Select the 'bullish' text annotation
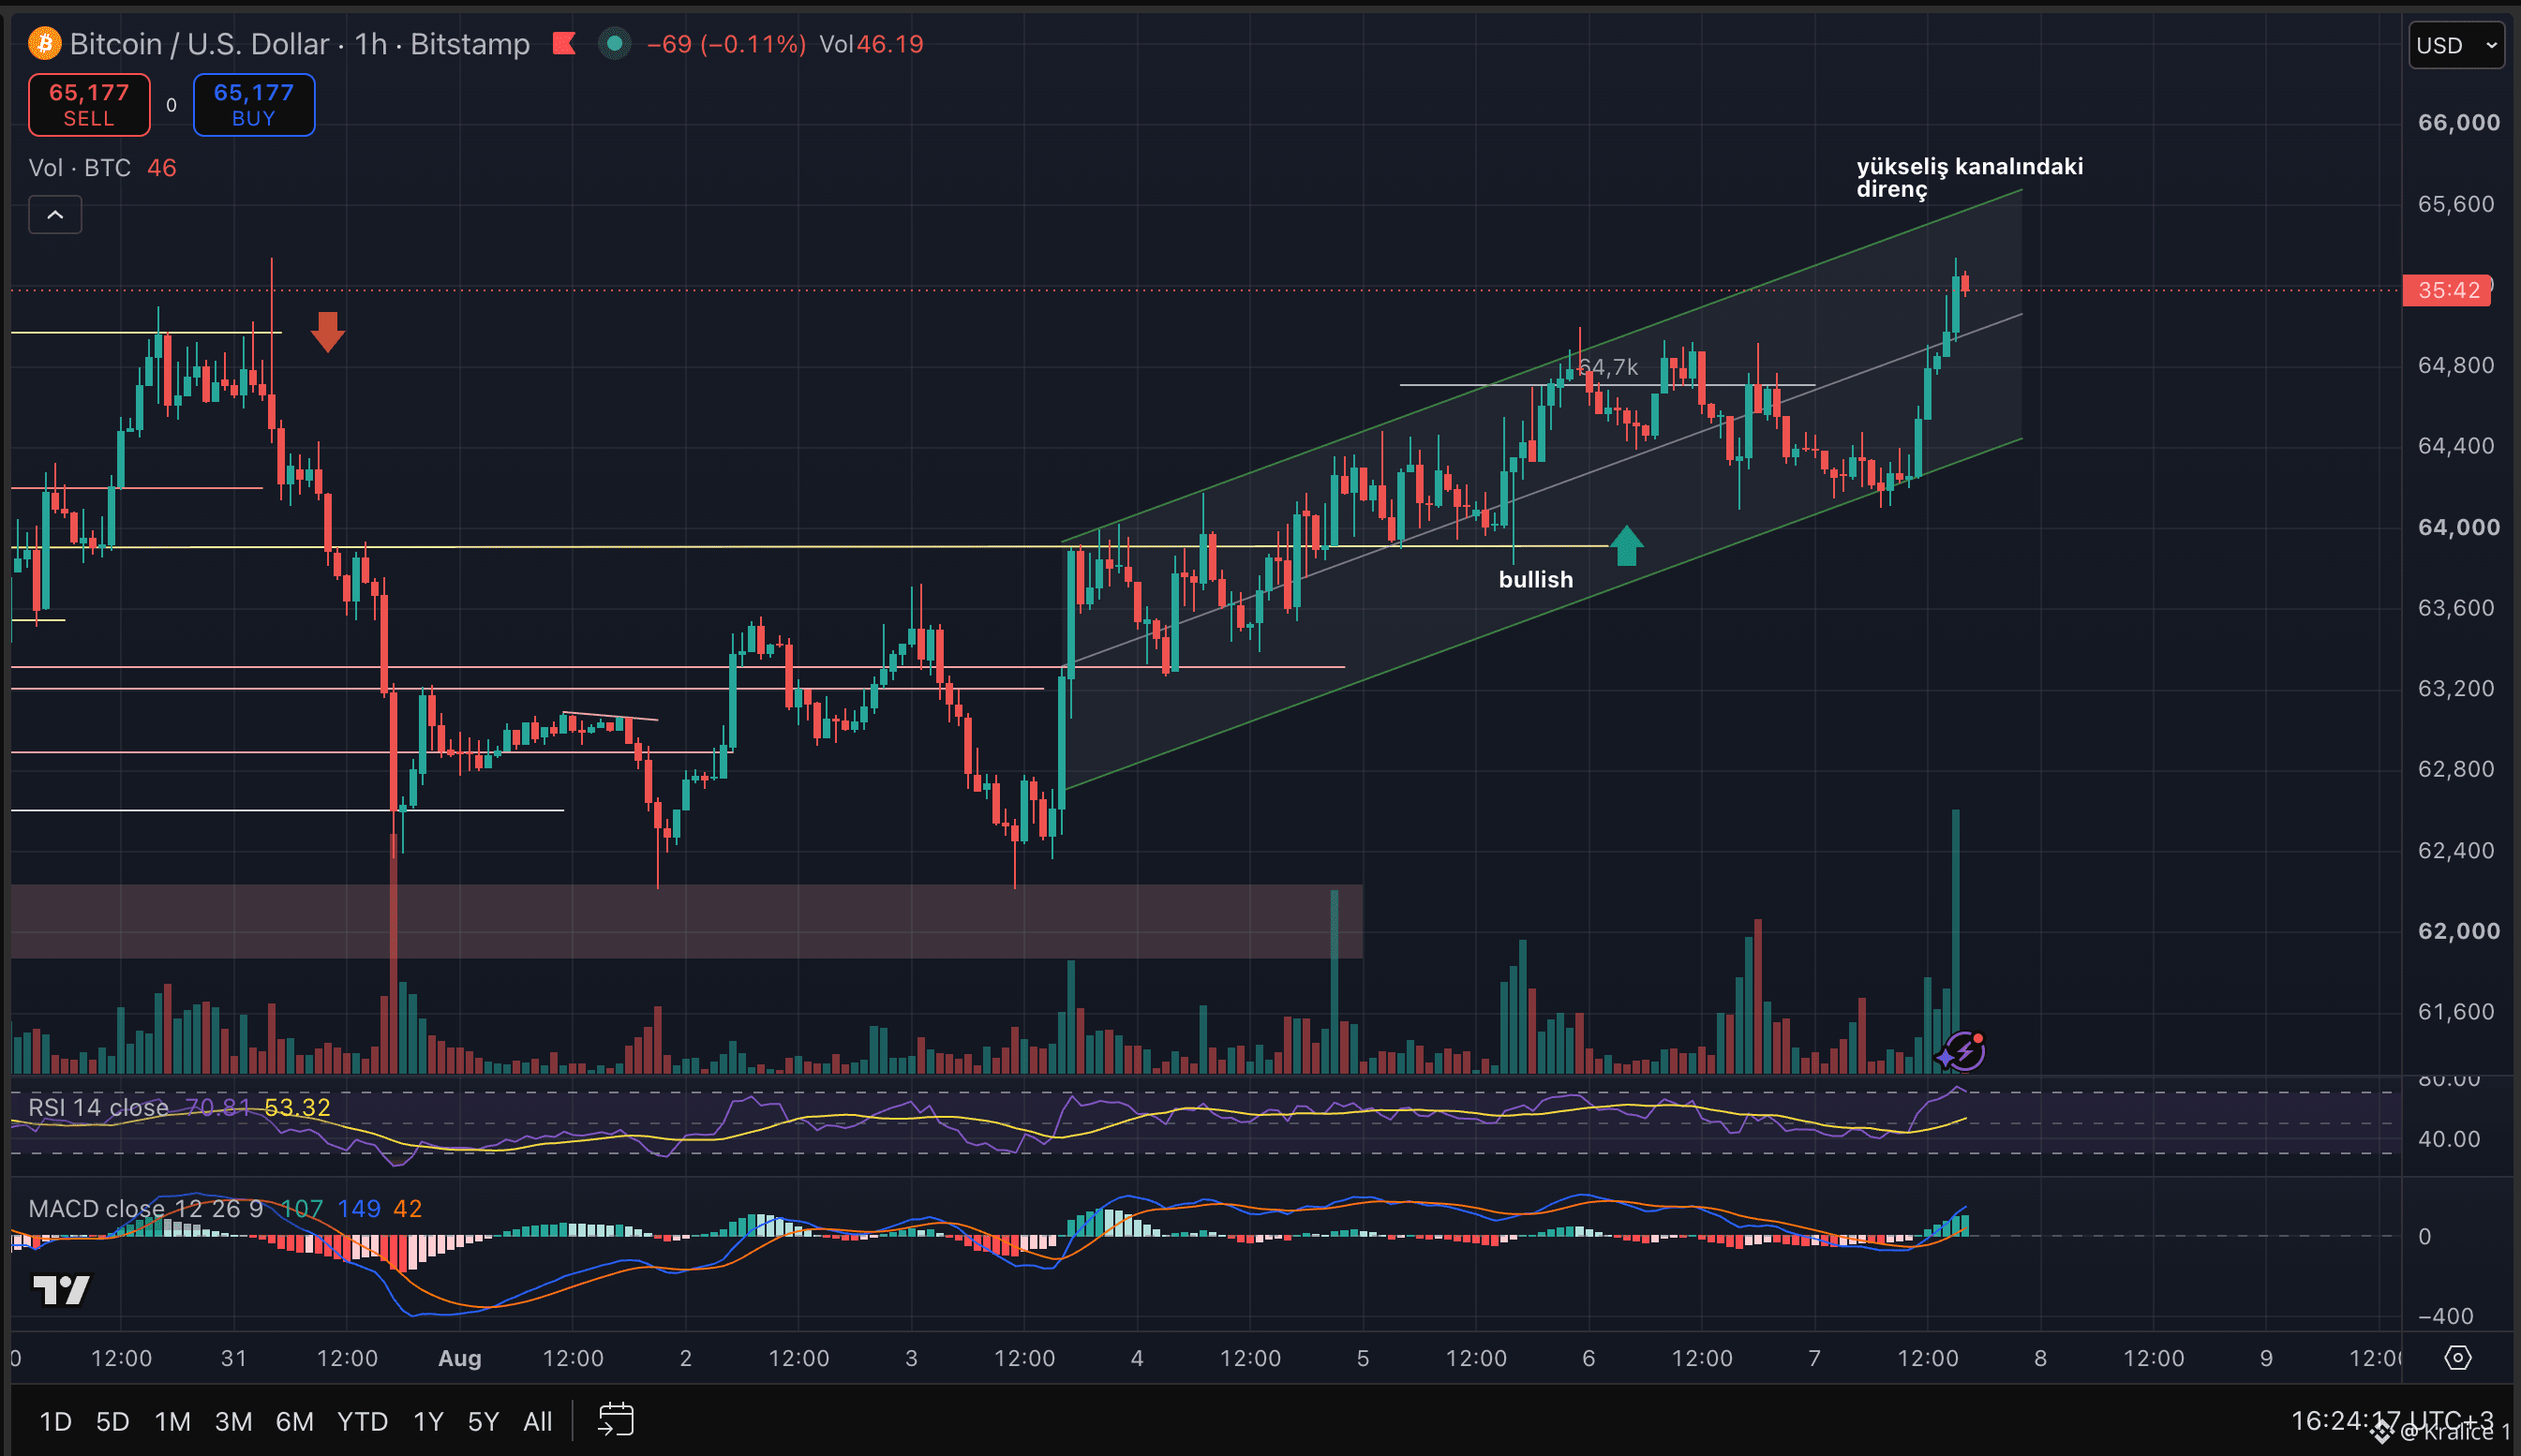This screenshot has height=1456, width=2521. tap(1535, 579)
